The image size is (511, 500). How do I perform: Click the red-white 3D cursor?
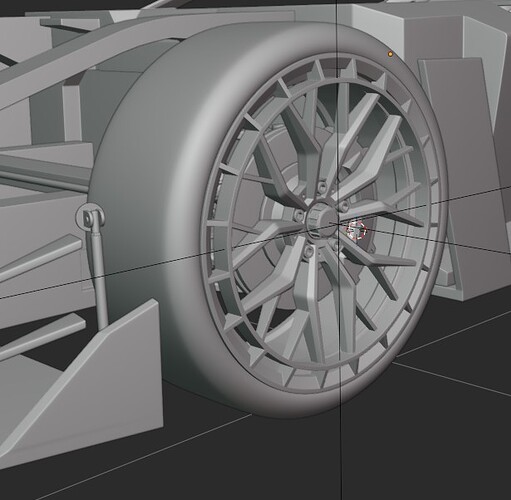click(x=356, y=229)
